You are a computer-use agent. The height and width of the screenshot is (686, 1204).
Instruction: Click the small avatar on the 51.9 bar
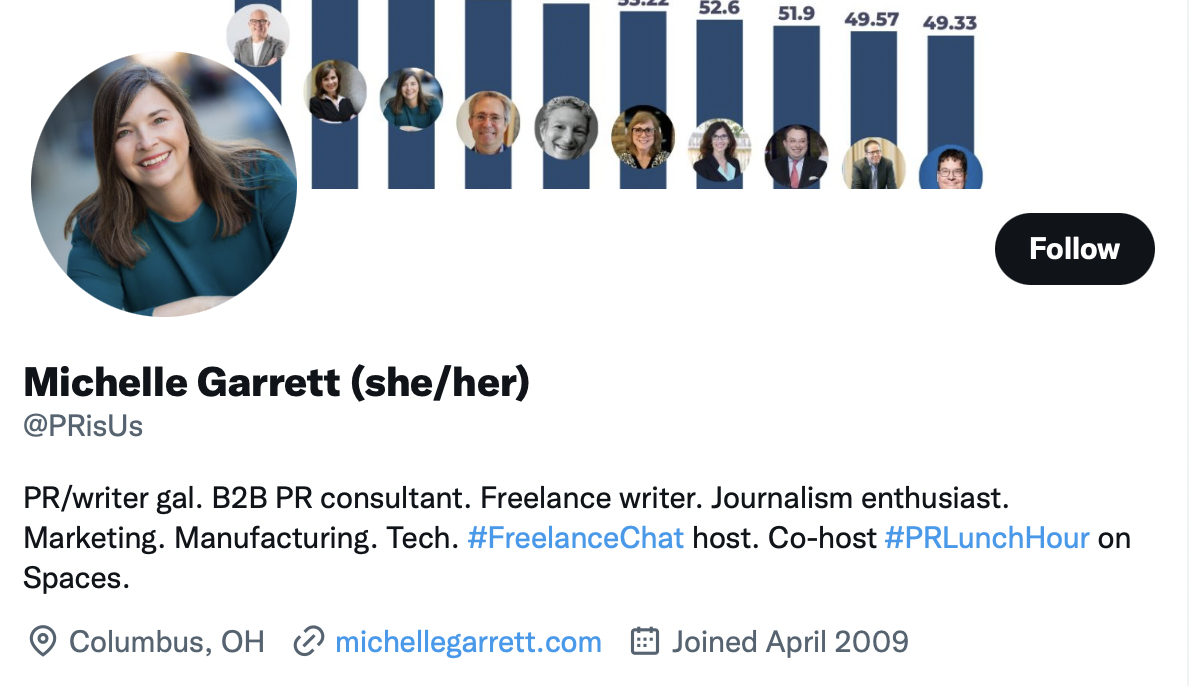pyautogui.click(x=796, y=156)
